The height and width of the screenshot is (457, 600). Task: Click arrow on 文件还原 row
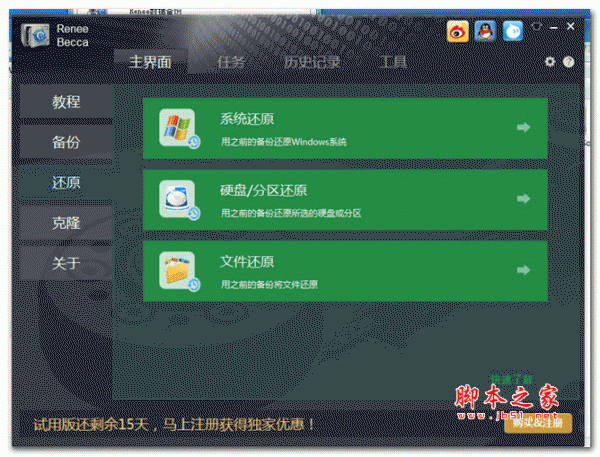[x=523, y=270]
